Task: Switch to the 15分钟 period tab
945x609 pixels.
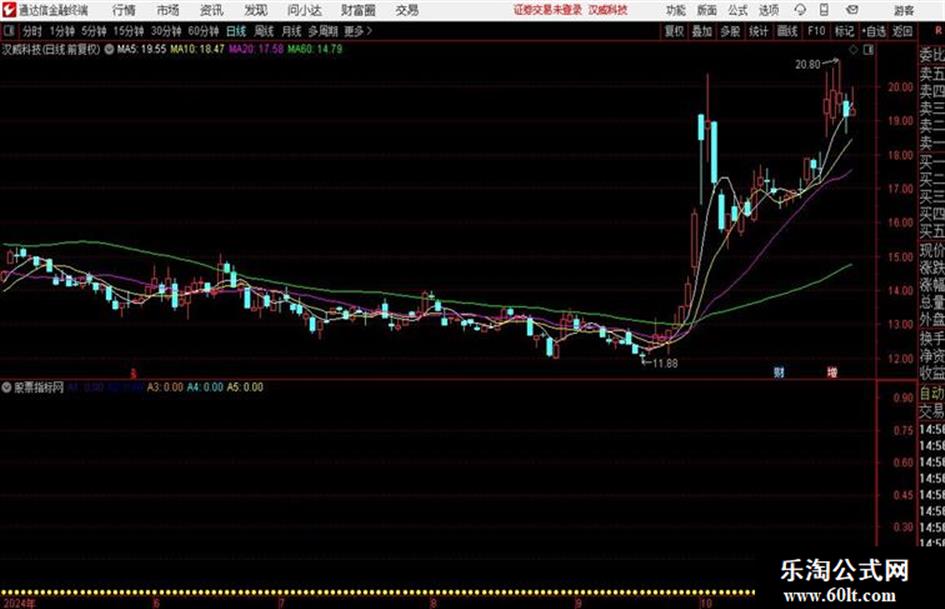Action: pos(128,31)
